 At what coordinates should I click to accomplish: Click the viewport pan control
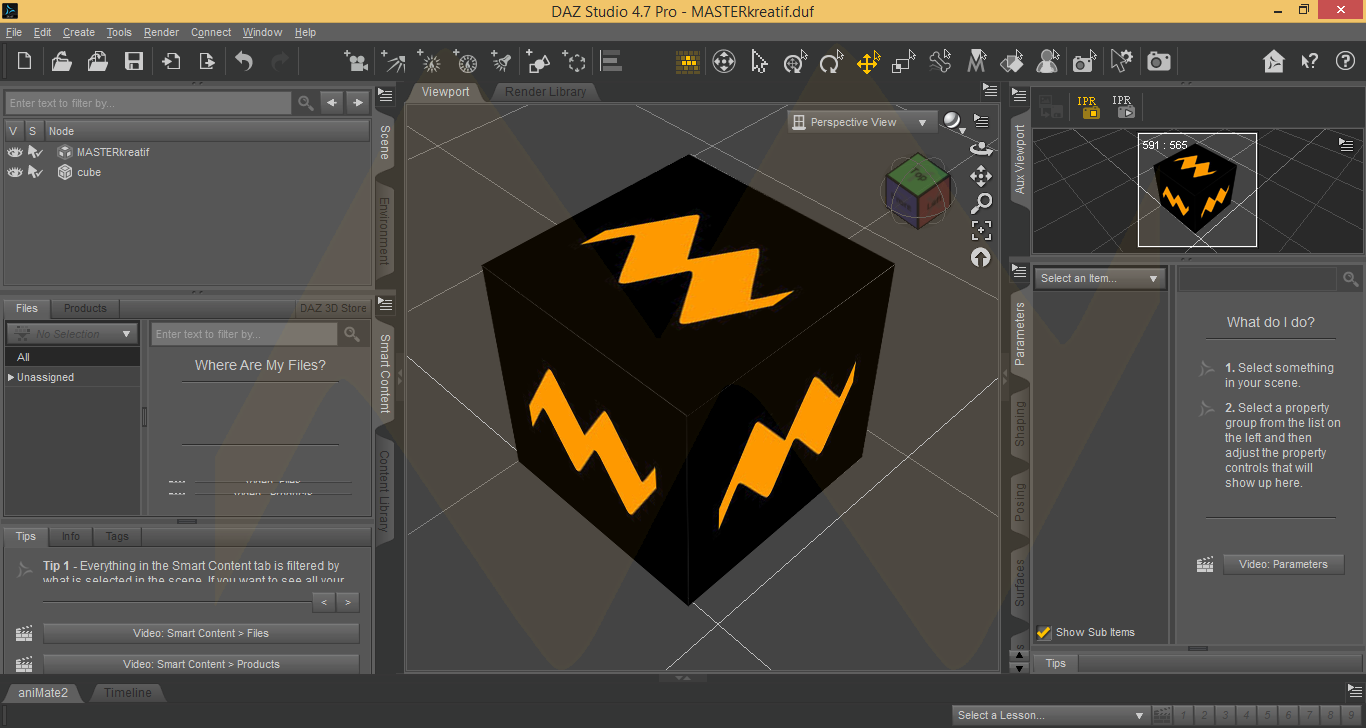pos(981,176)
